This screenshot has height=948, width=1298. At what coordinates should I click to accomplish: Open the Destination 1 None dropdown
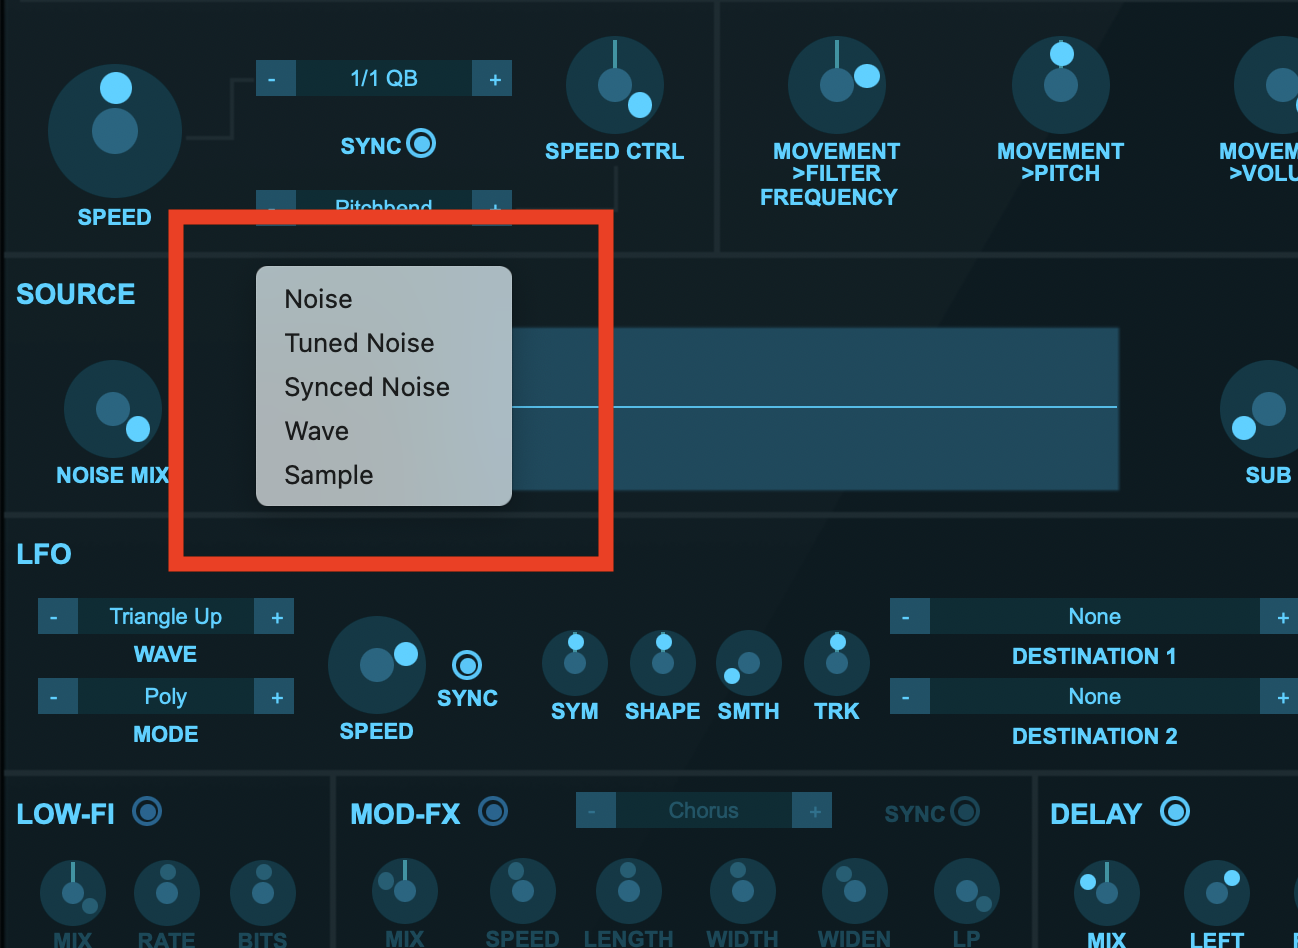(1094, 617)
